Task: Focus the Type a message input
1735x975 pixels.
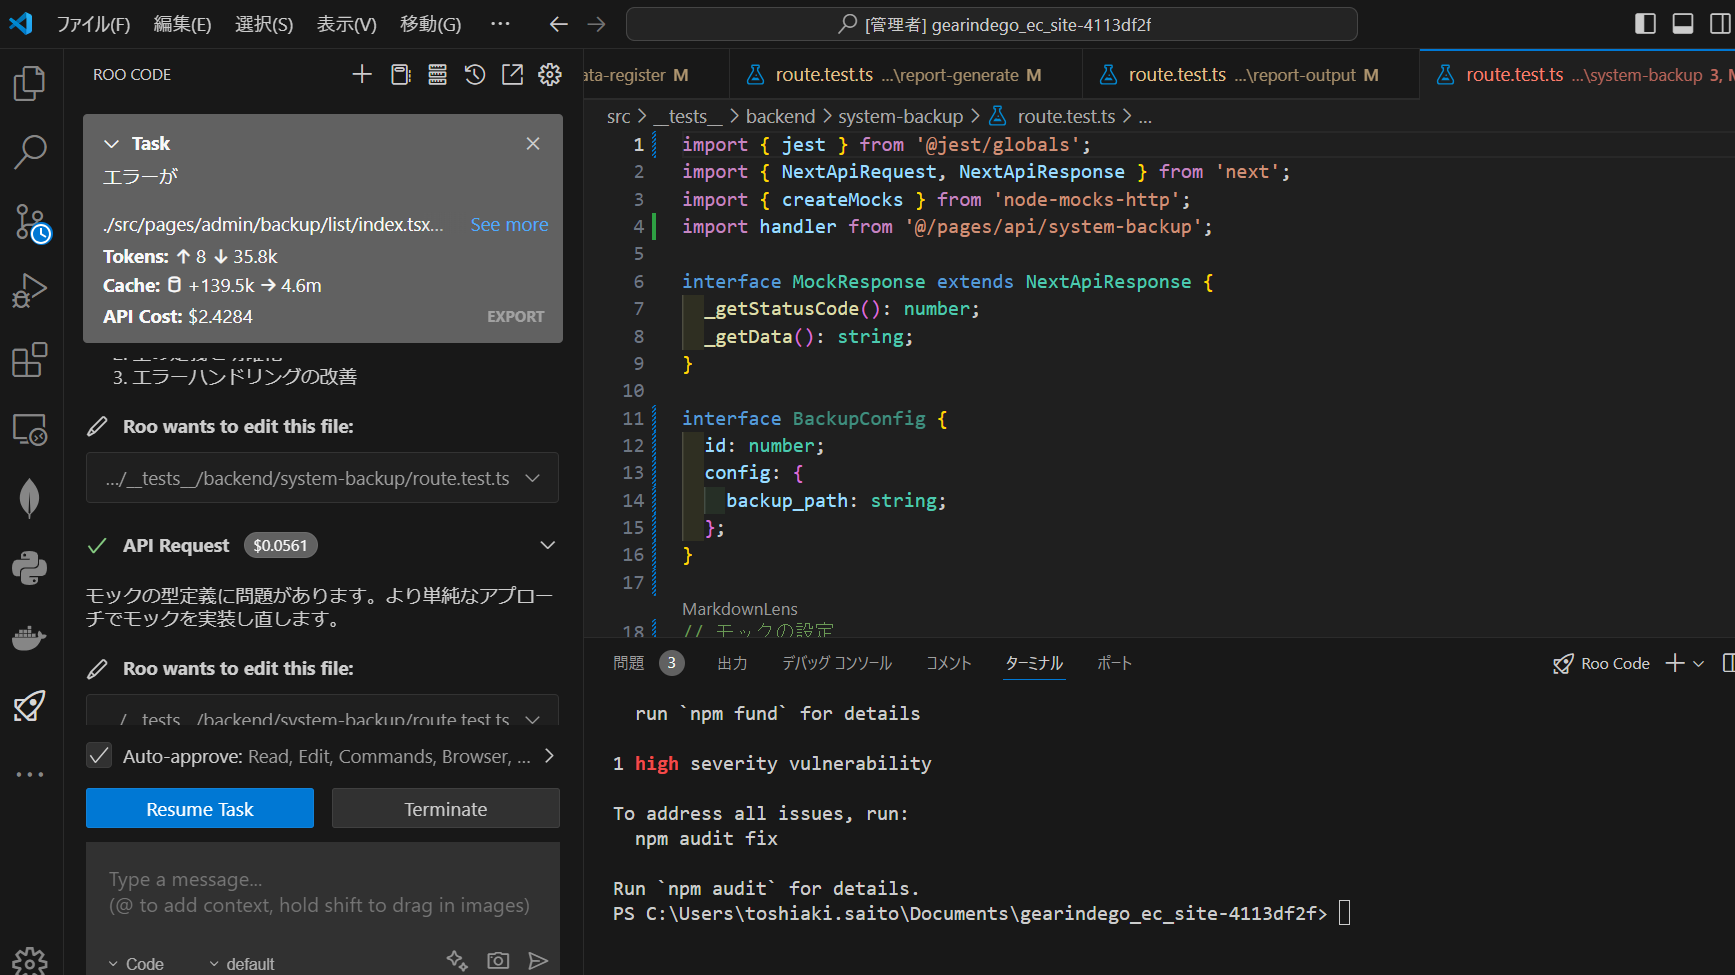Action: 322,892
